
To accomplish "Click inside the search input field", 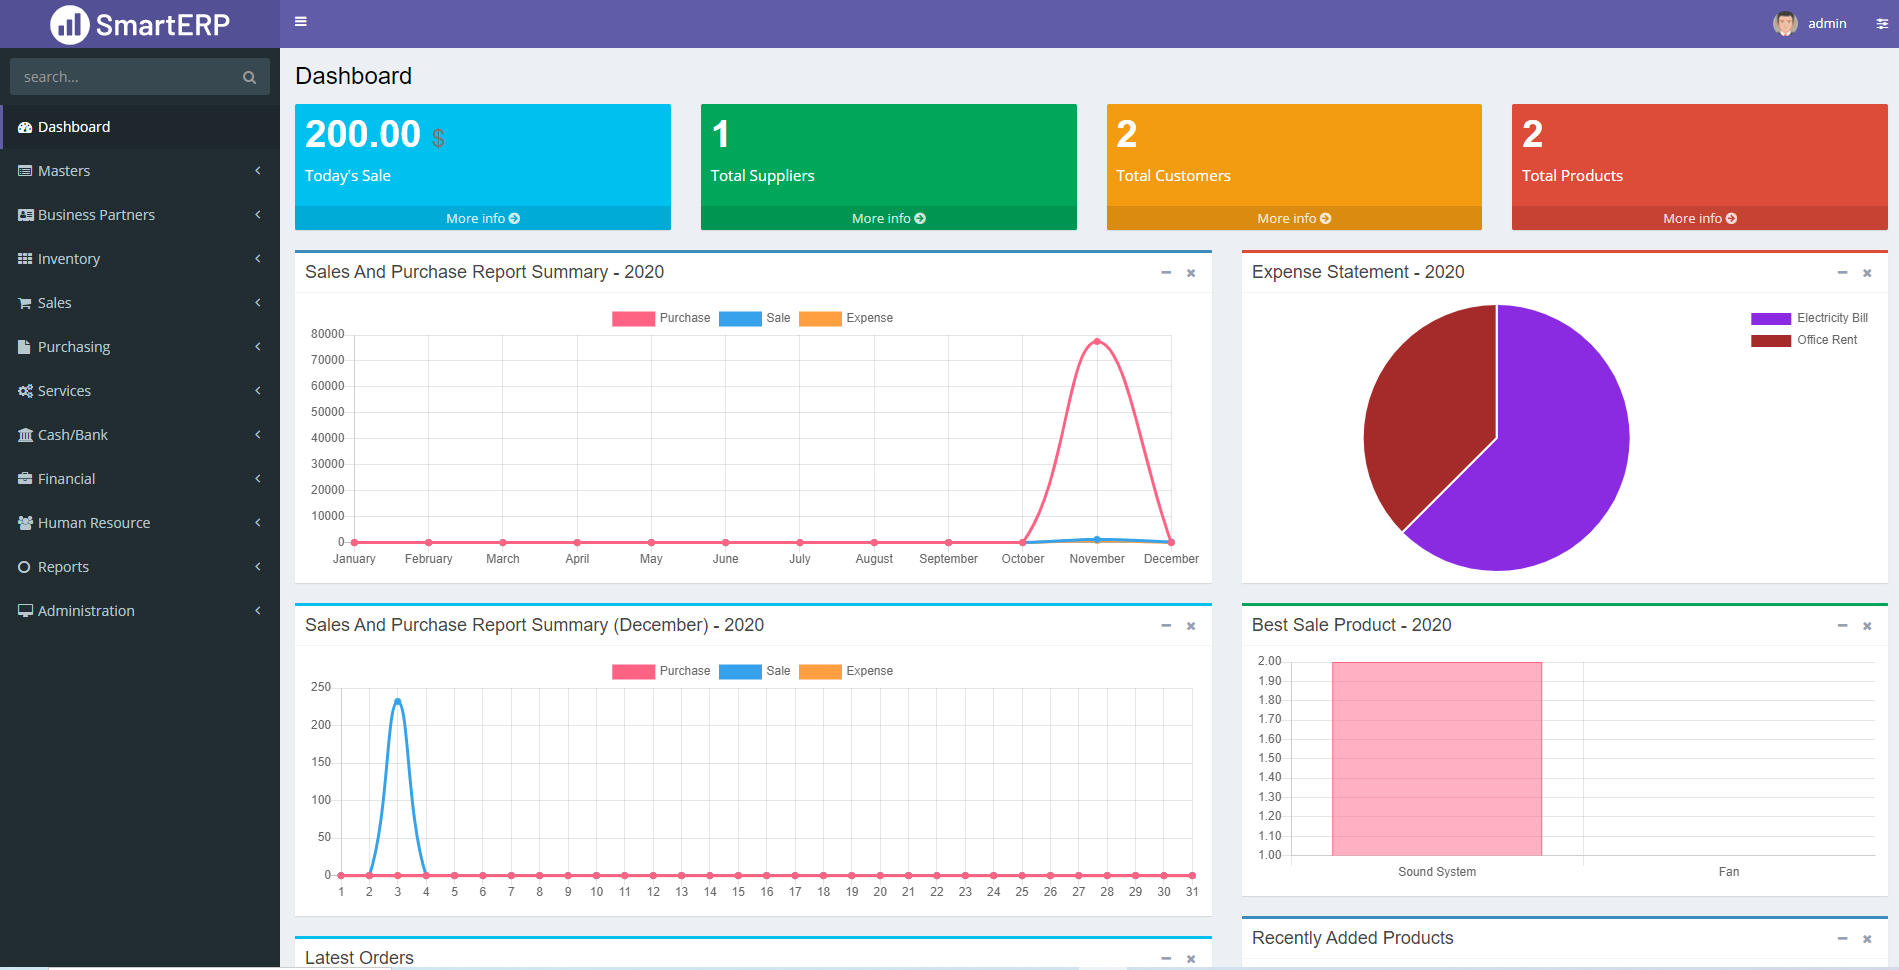I will coord(120,76).
